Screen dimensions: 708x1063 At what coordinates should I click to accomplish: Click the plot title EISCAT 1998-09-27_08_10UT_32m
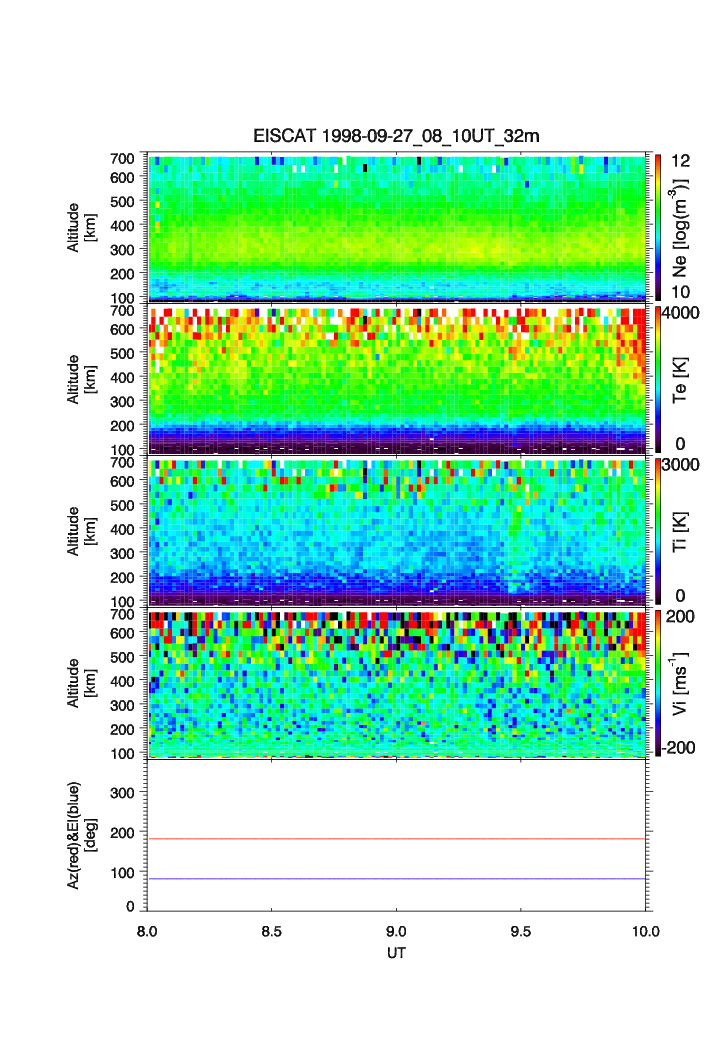(396, 136)
